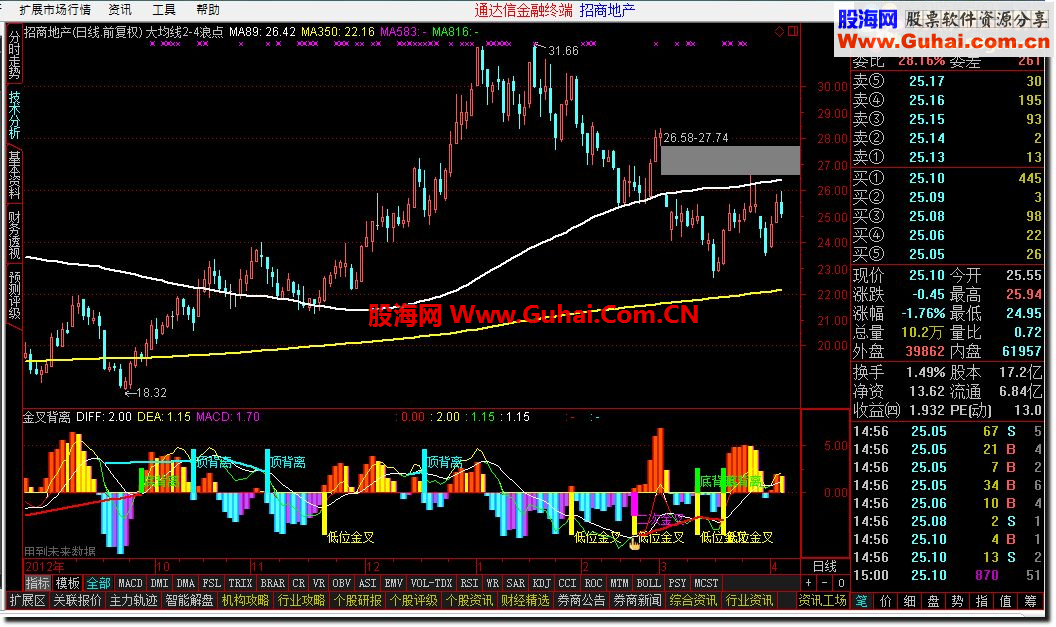Apply the ASI indicator
This screenshot has height=627, width=1056.
[x=368, y=583]
